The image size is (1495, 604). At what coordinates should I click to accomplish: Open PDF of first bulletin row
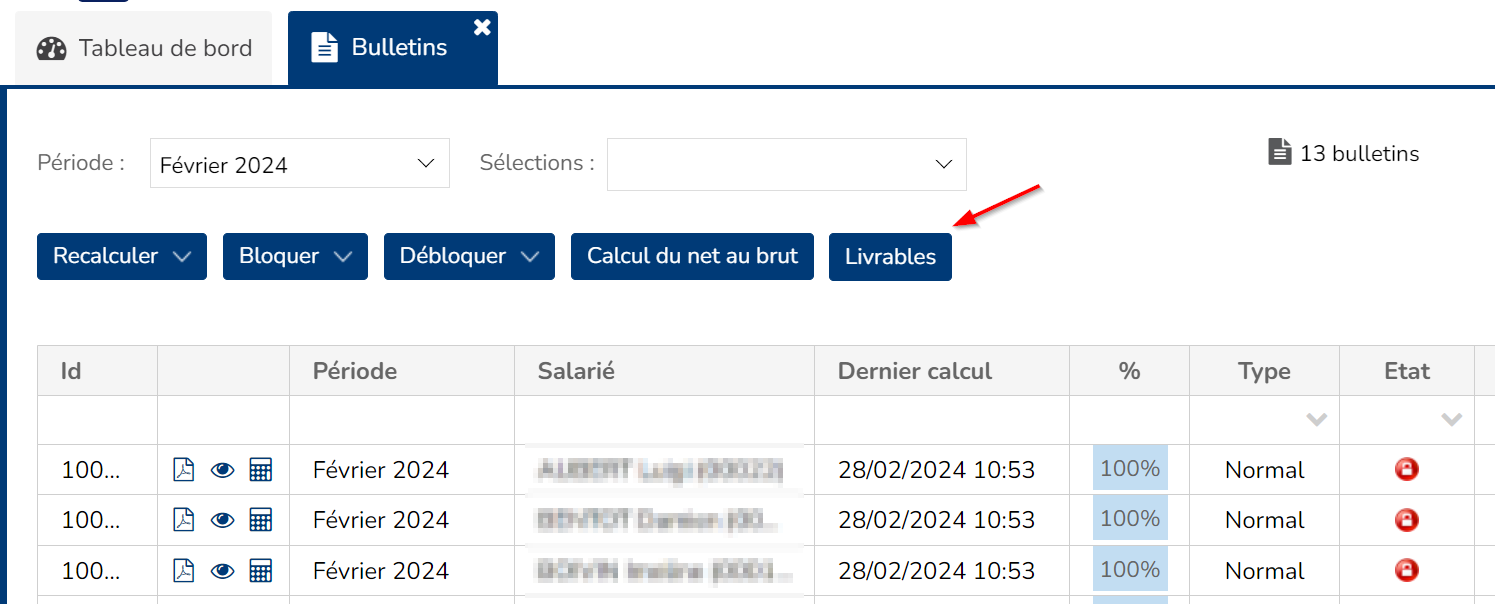tap(184, 469)
